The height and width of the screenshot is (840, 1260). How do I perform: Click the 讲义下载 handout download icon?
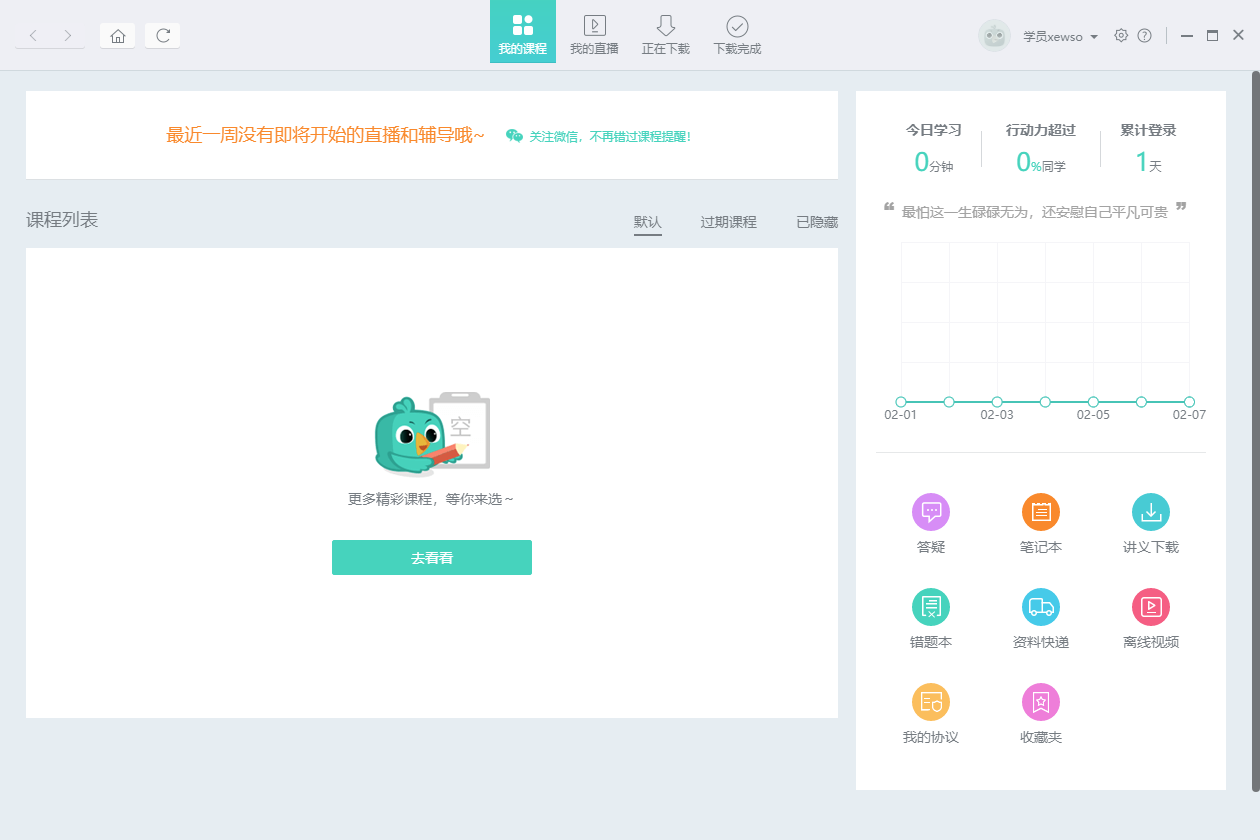tap(1150, 512)
